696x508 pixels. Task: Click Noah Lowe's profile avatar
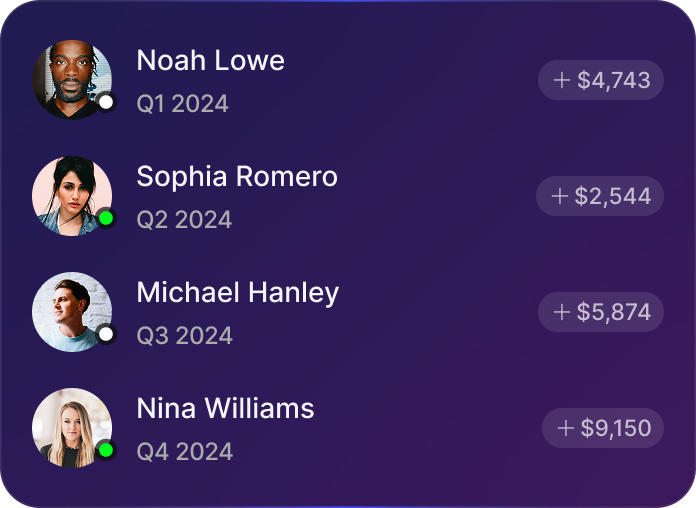[x=70, y=80]
